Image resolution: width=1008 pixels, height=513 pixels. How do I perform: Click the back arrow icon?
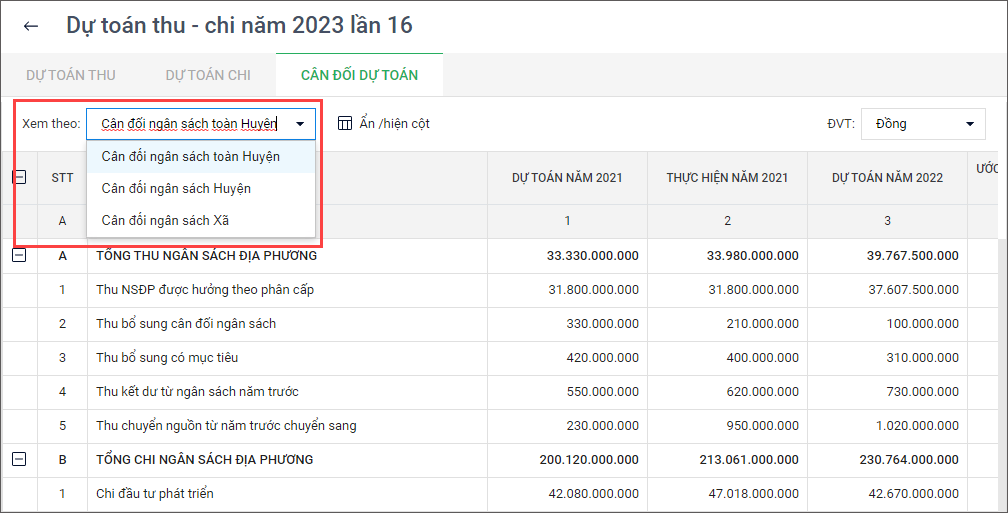coord(31,26)
